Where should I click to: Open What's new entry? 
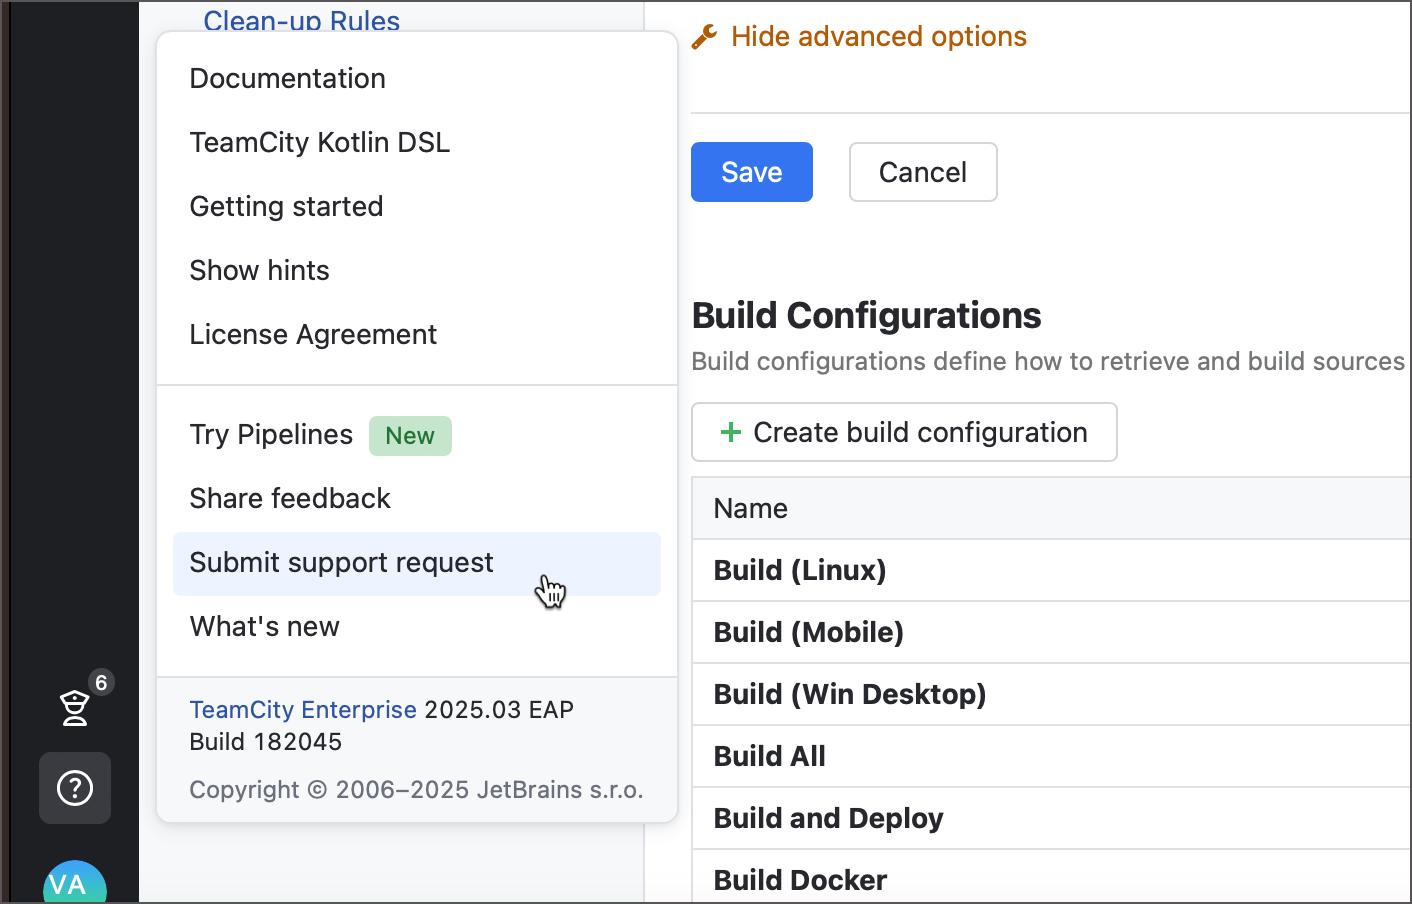[264, 627]
